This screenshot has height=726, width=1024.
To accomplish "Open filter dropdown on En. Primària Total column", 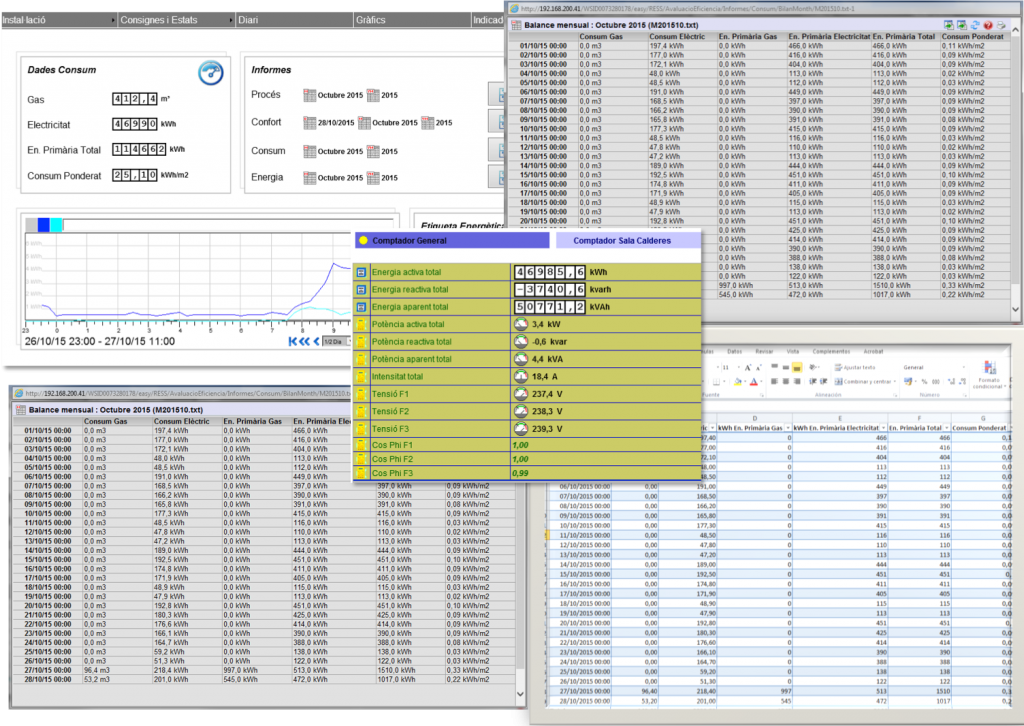I will [946, 428].
